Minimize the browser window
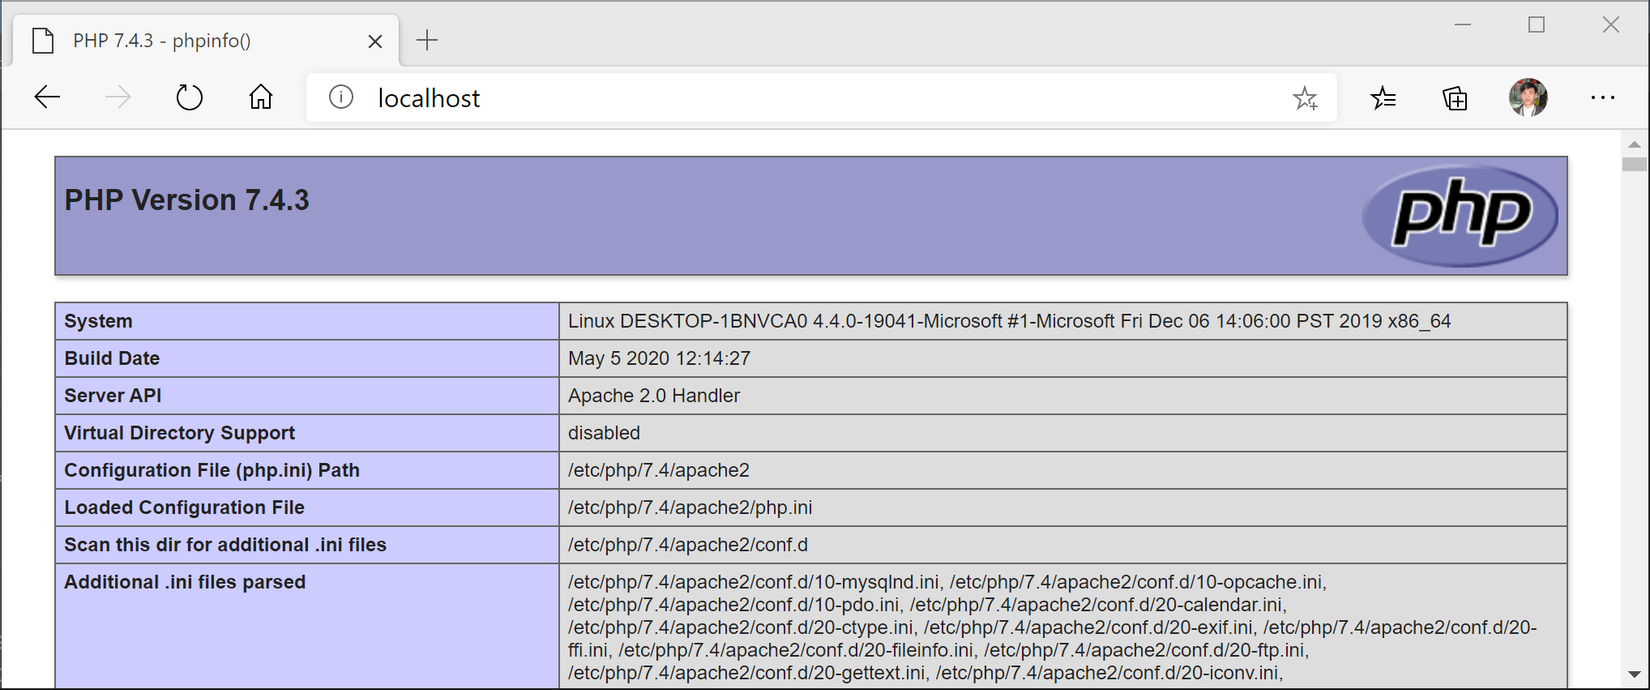The height and width of the screenshot is (690, 1650). click(1463, 25)
